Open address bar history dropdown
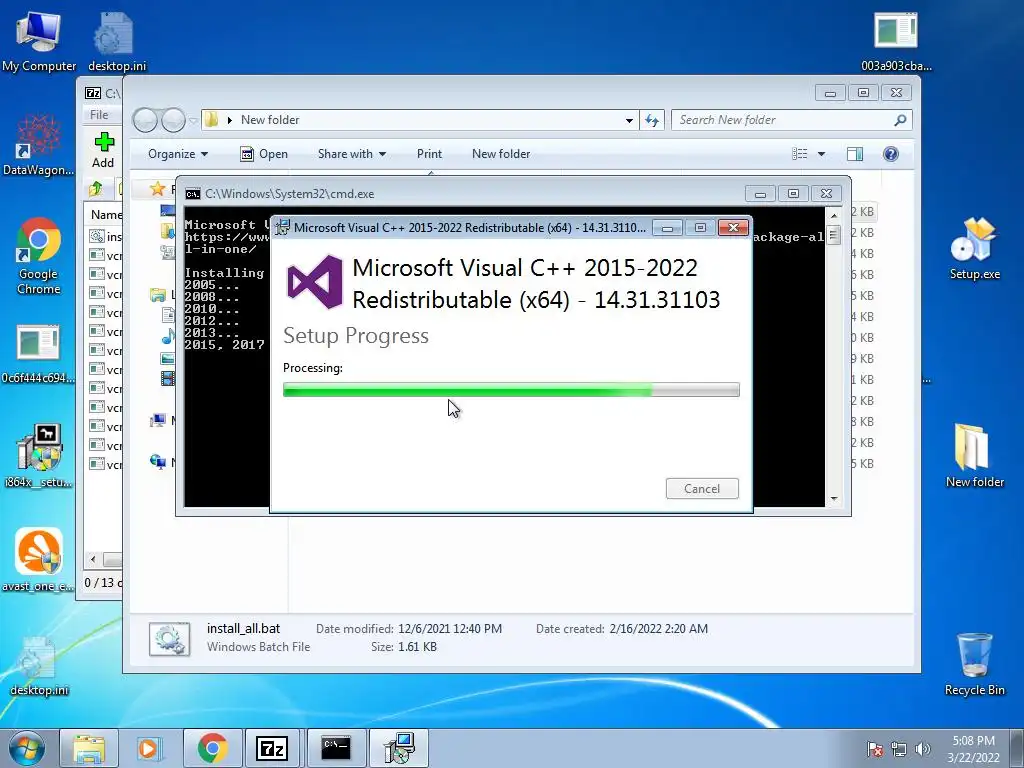This screenshot has width=1024, height=768. pos(629,120)
